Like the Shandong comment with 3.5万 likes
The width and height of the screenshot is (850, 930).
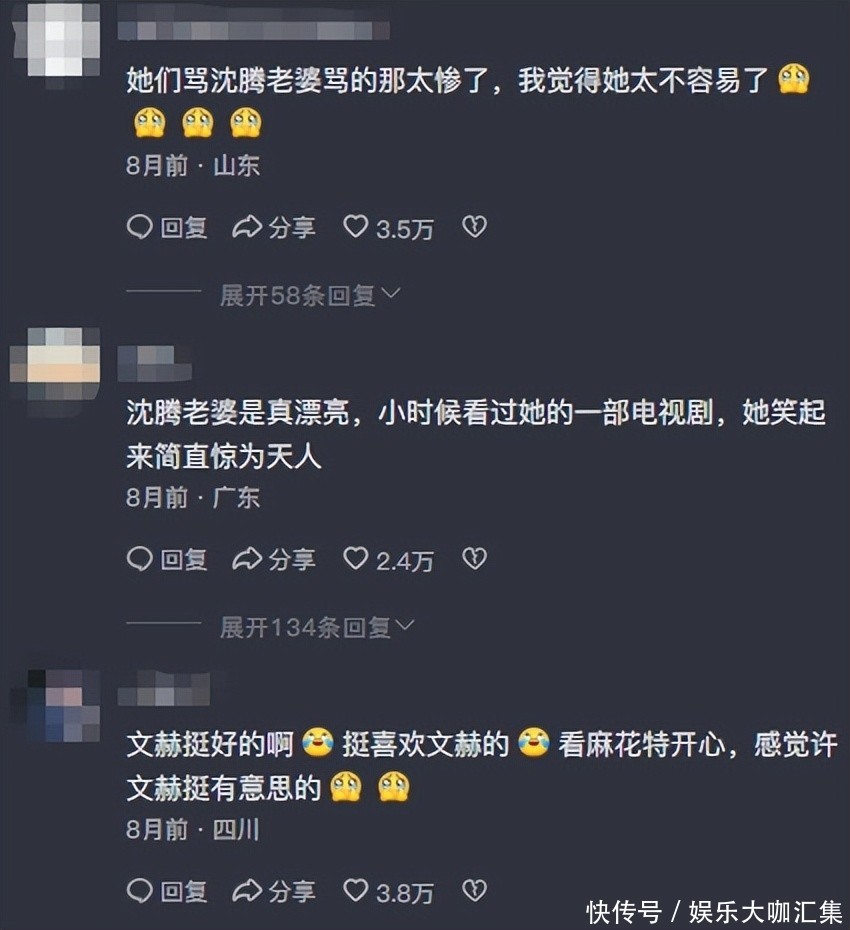point(356,227)
